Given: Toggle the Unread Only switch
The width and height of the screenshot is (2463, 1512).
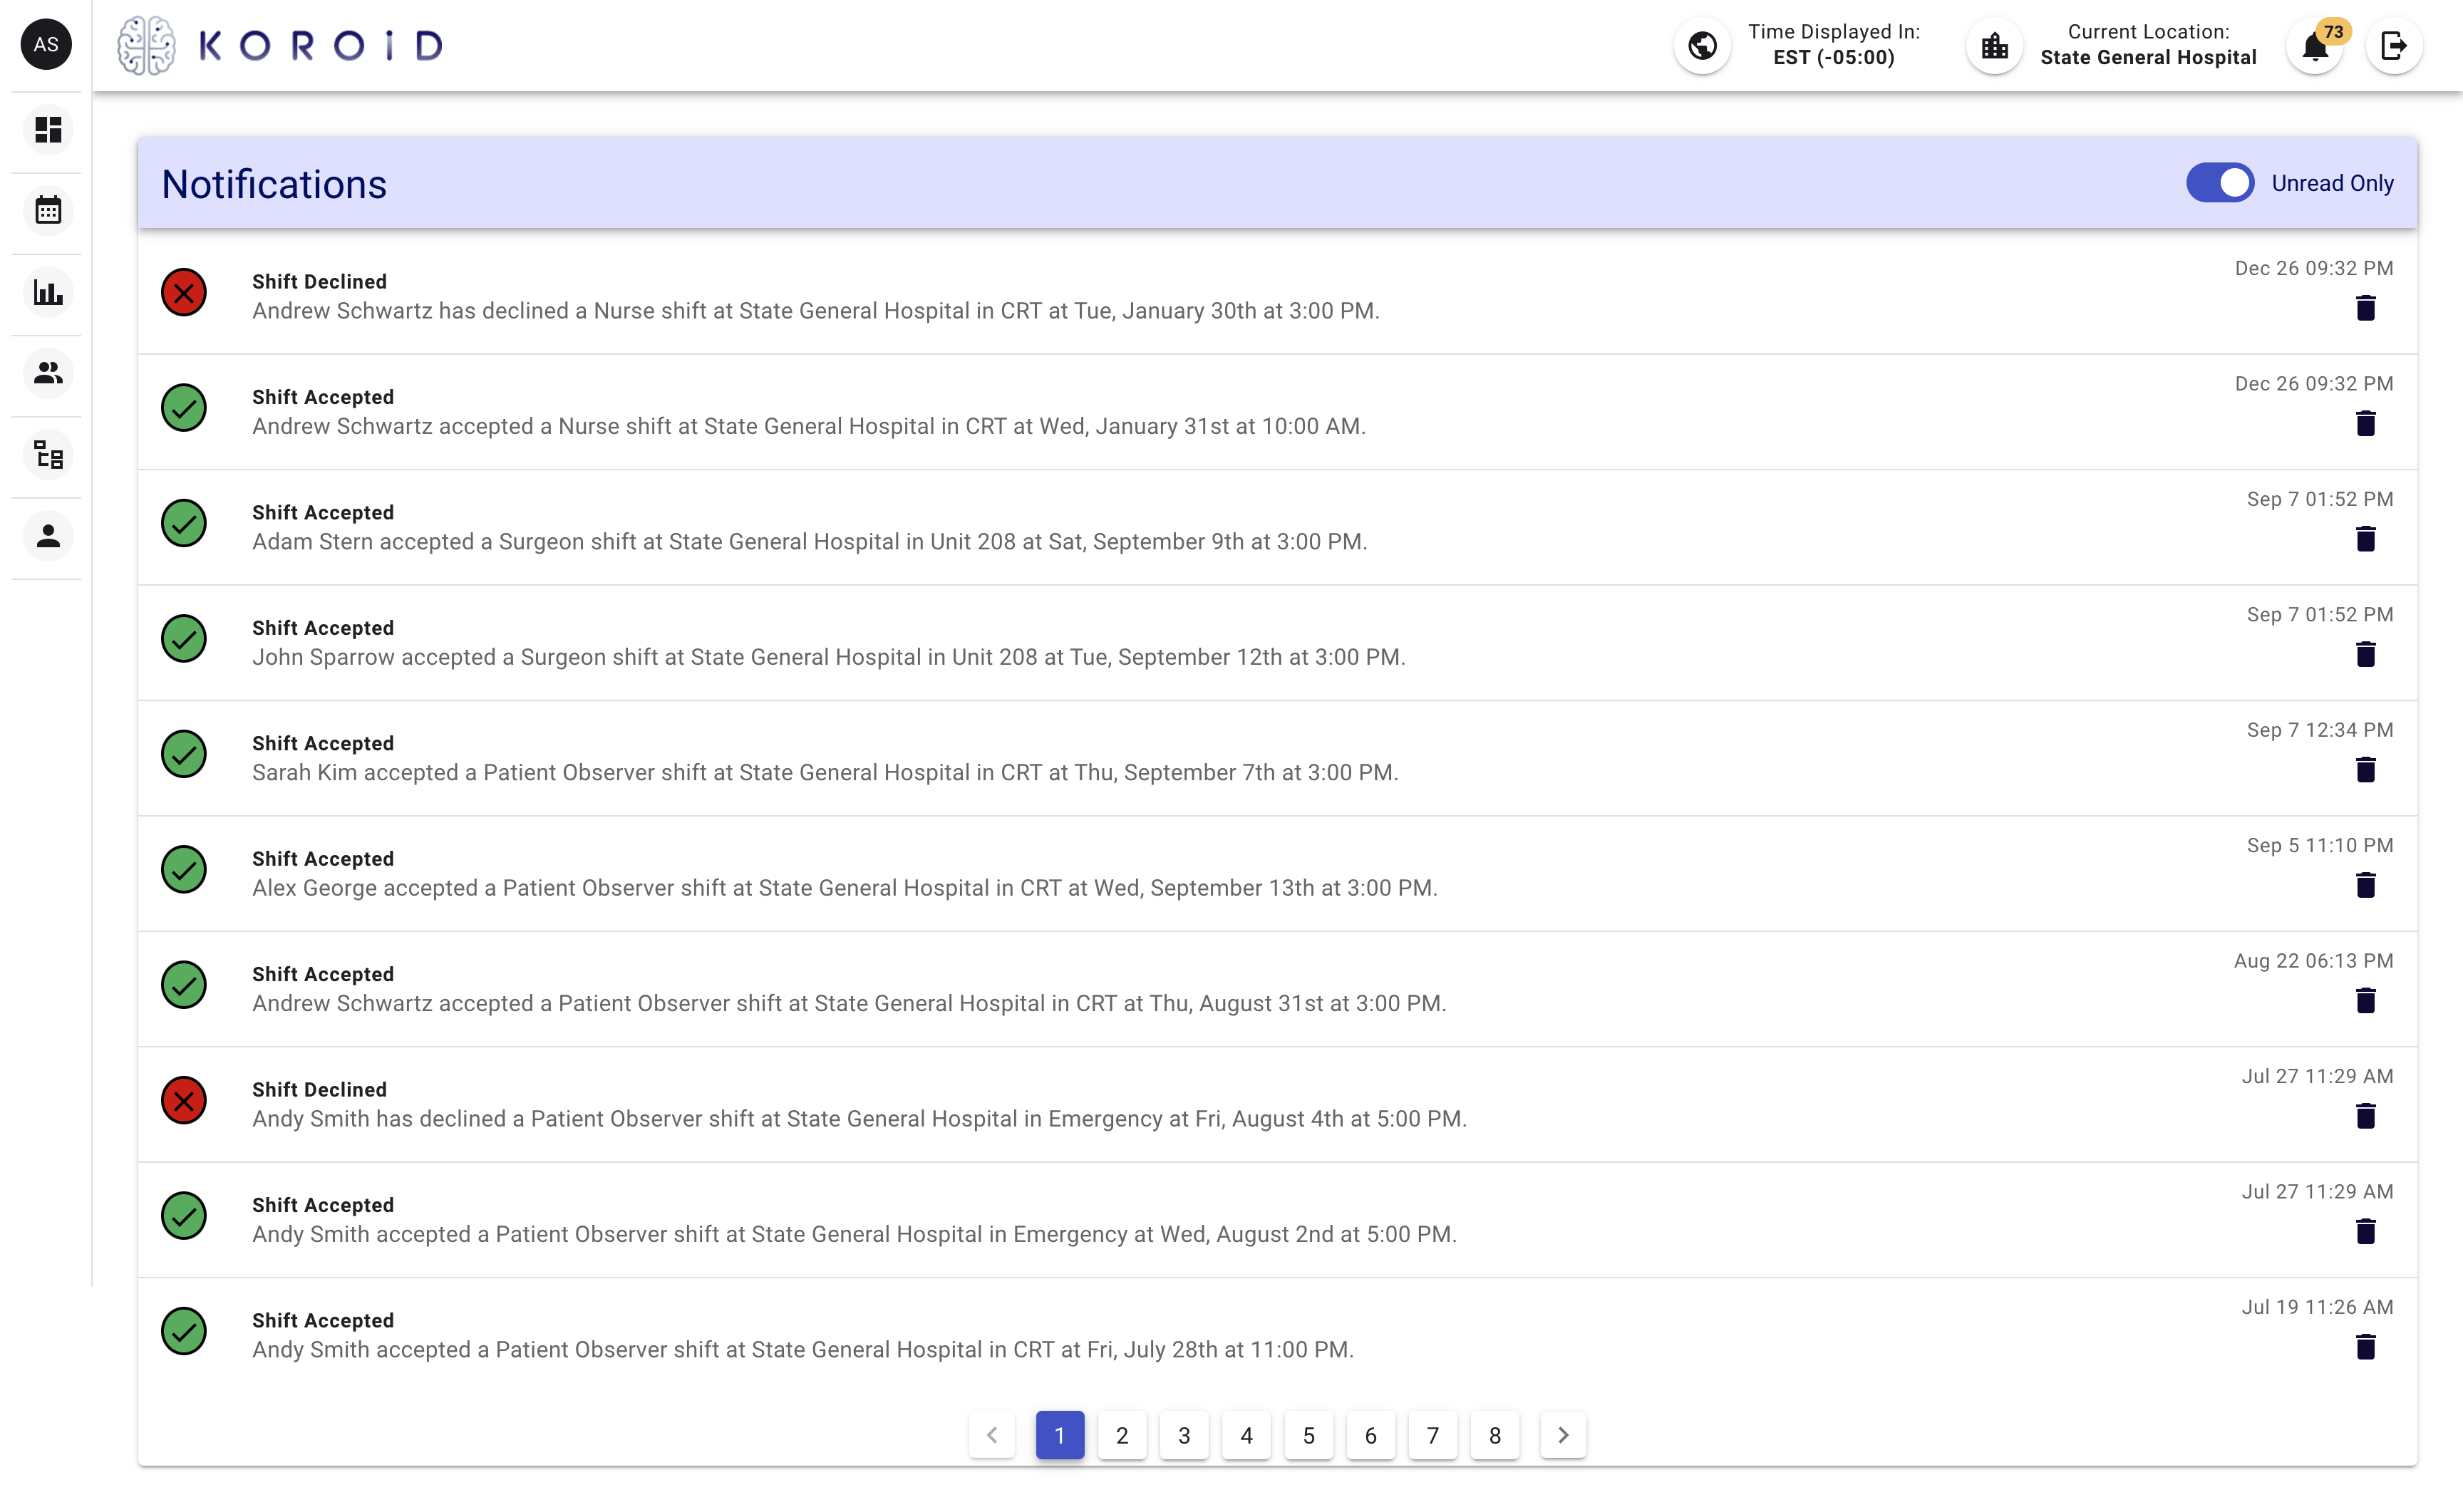Looking at the screenshot, I should click(x=2221, y=183).
